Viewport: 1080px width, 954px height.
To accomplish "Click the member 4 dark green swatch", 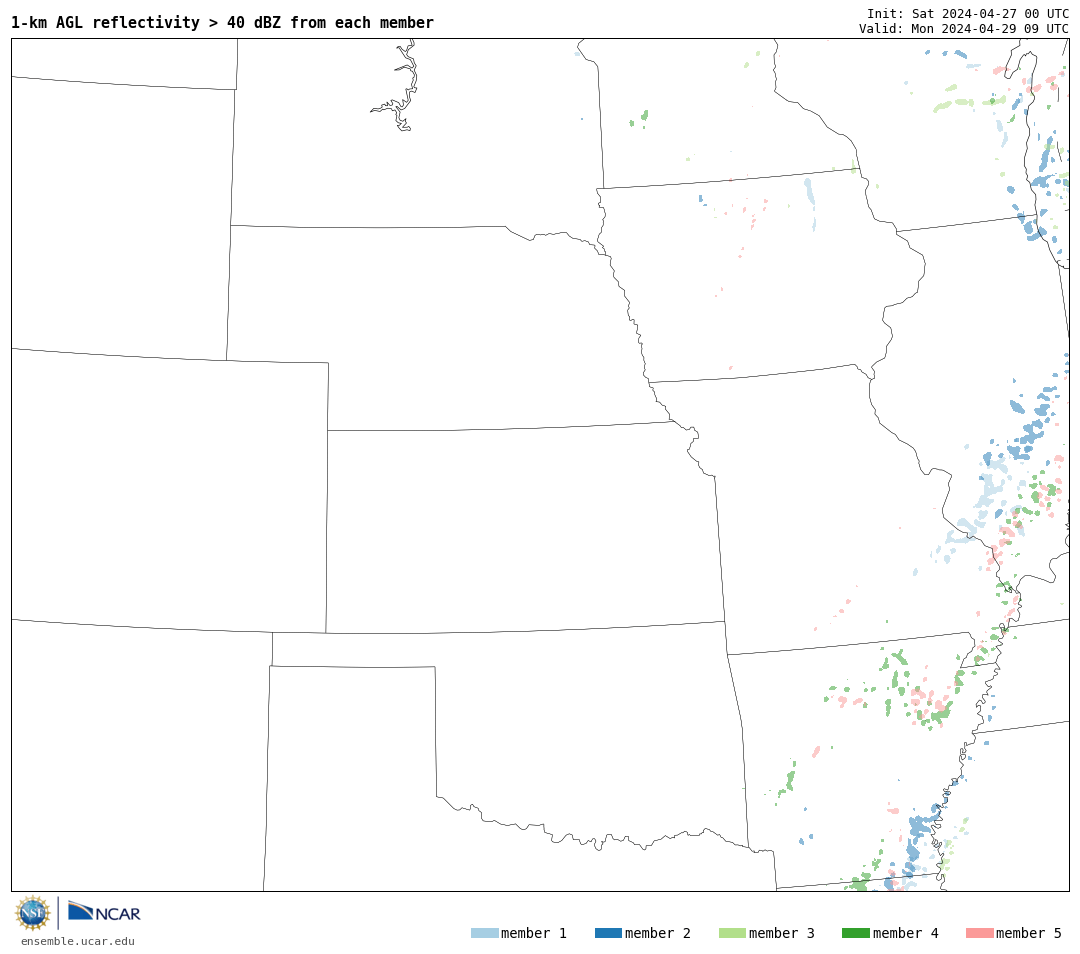I will pyautogui.click(x=855, y=933).
